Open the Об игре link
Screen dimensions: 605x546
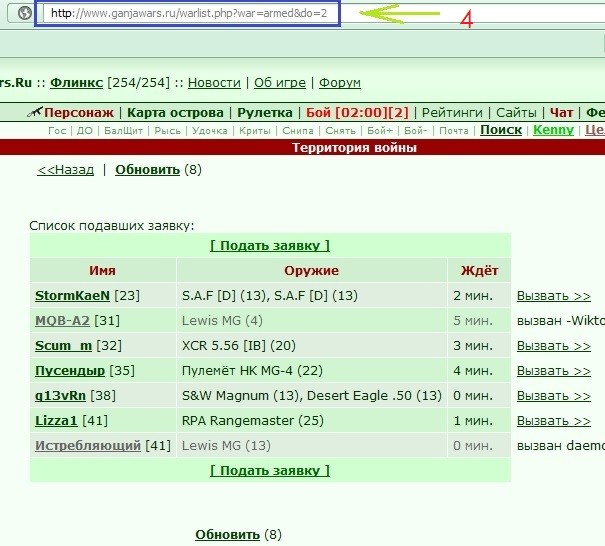(280, 83)
